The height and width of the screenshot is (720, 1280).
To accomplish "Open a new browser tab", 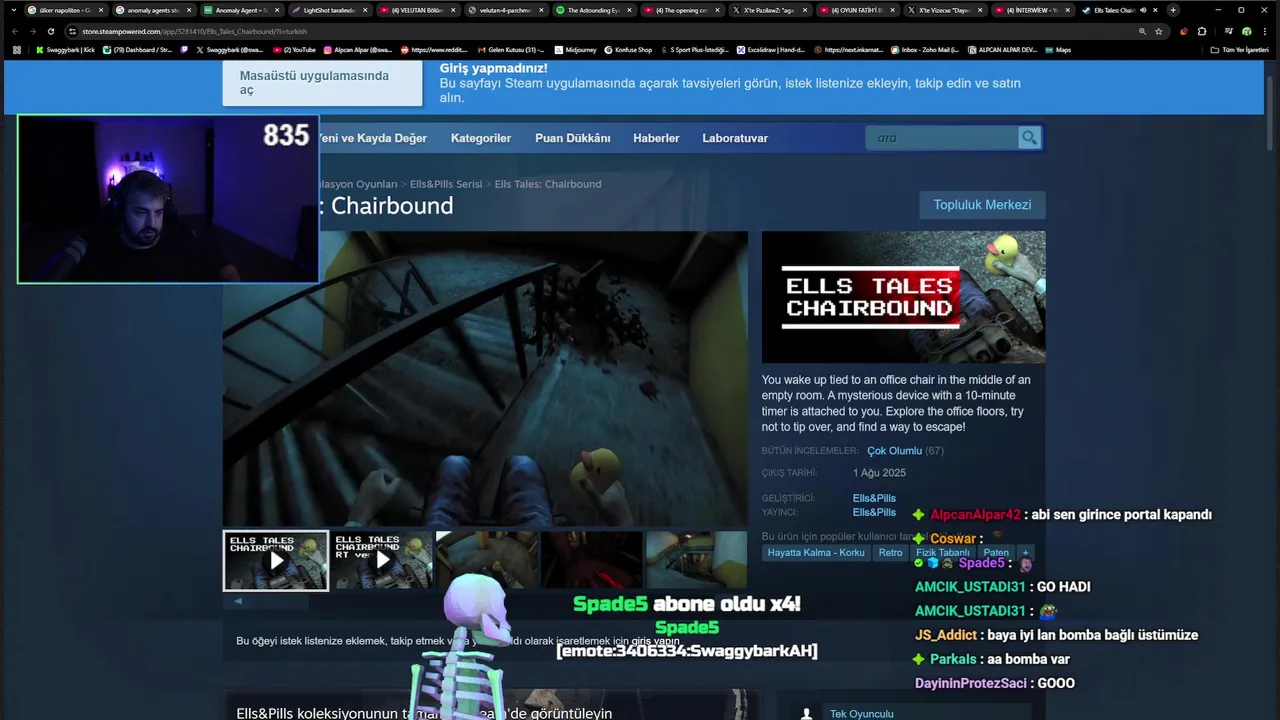I will 1173,10.
